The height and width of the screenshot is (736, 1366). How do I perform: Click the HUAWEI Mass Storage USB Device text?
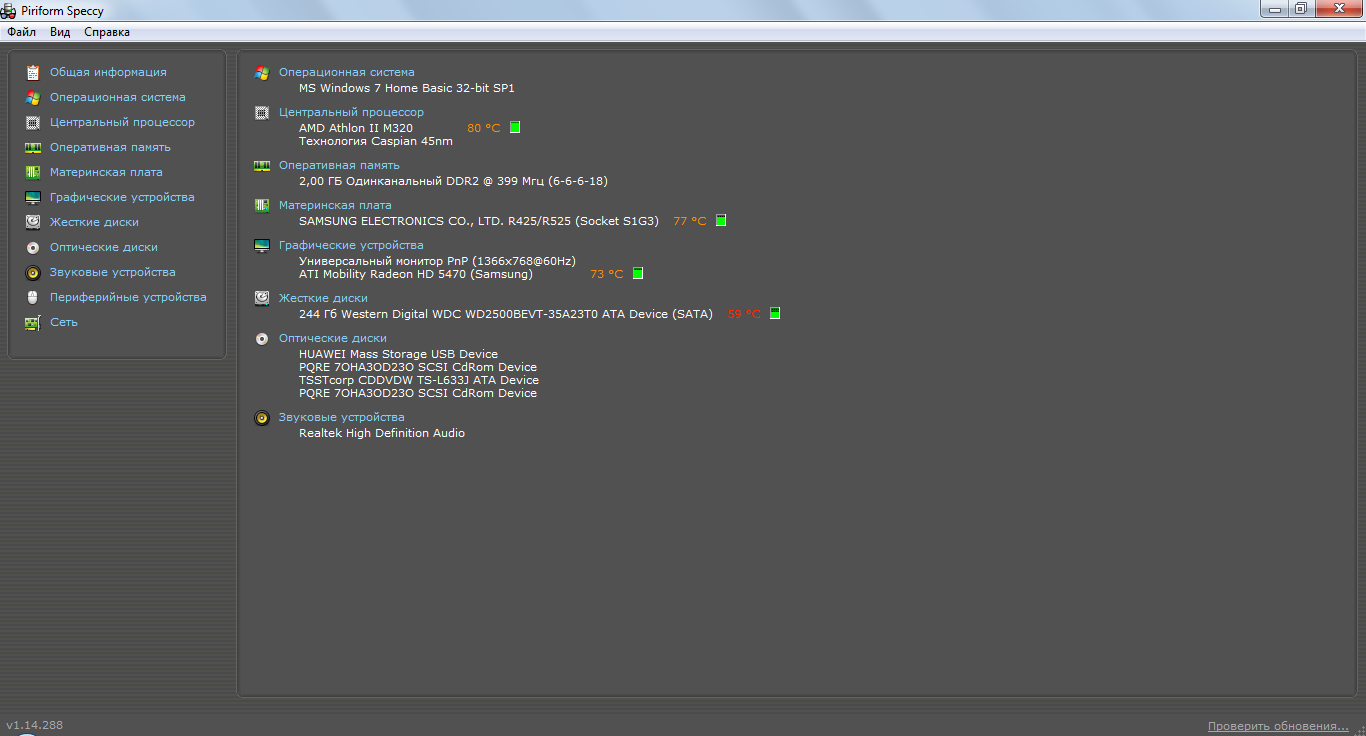(398, 354)
